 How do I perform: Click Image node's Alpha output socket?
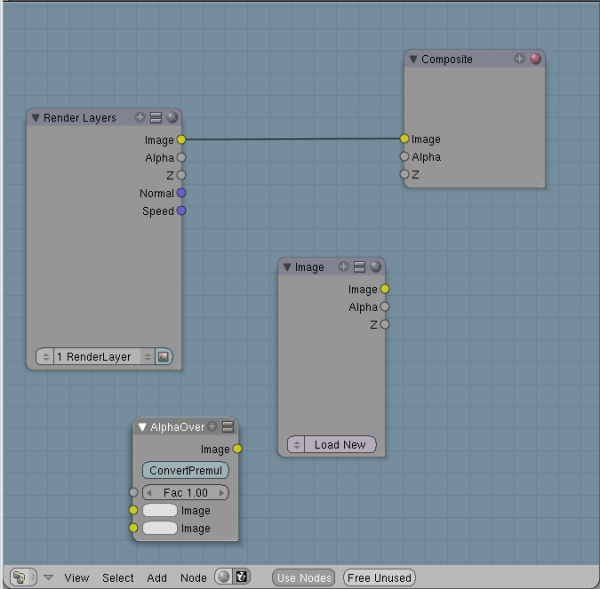(385, 307)
